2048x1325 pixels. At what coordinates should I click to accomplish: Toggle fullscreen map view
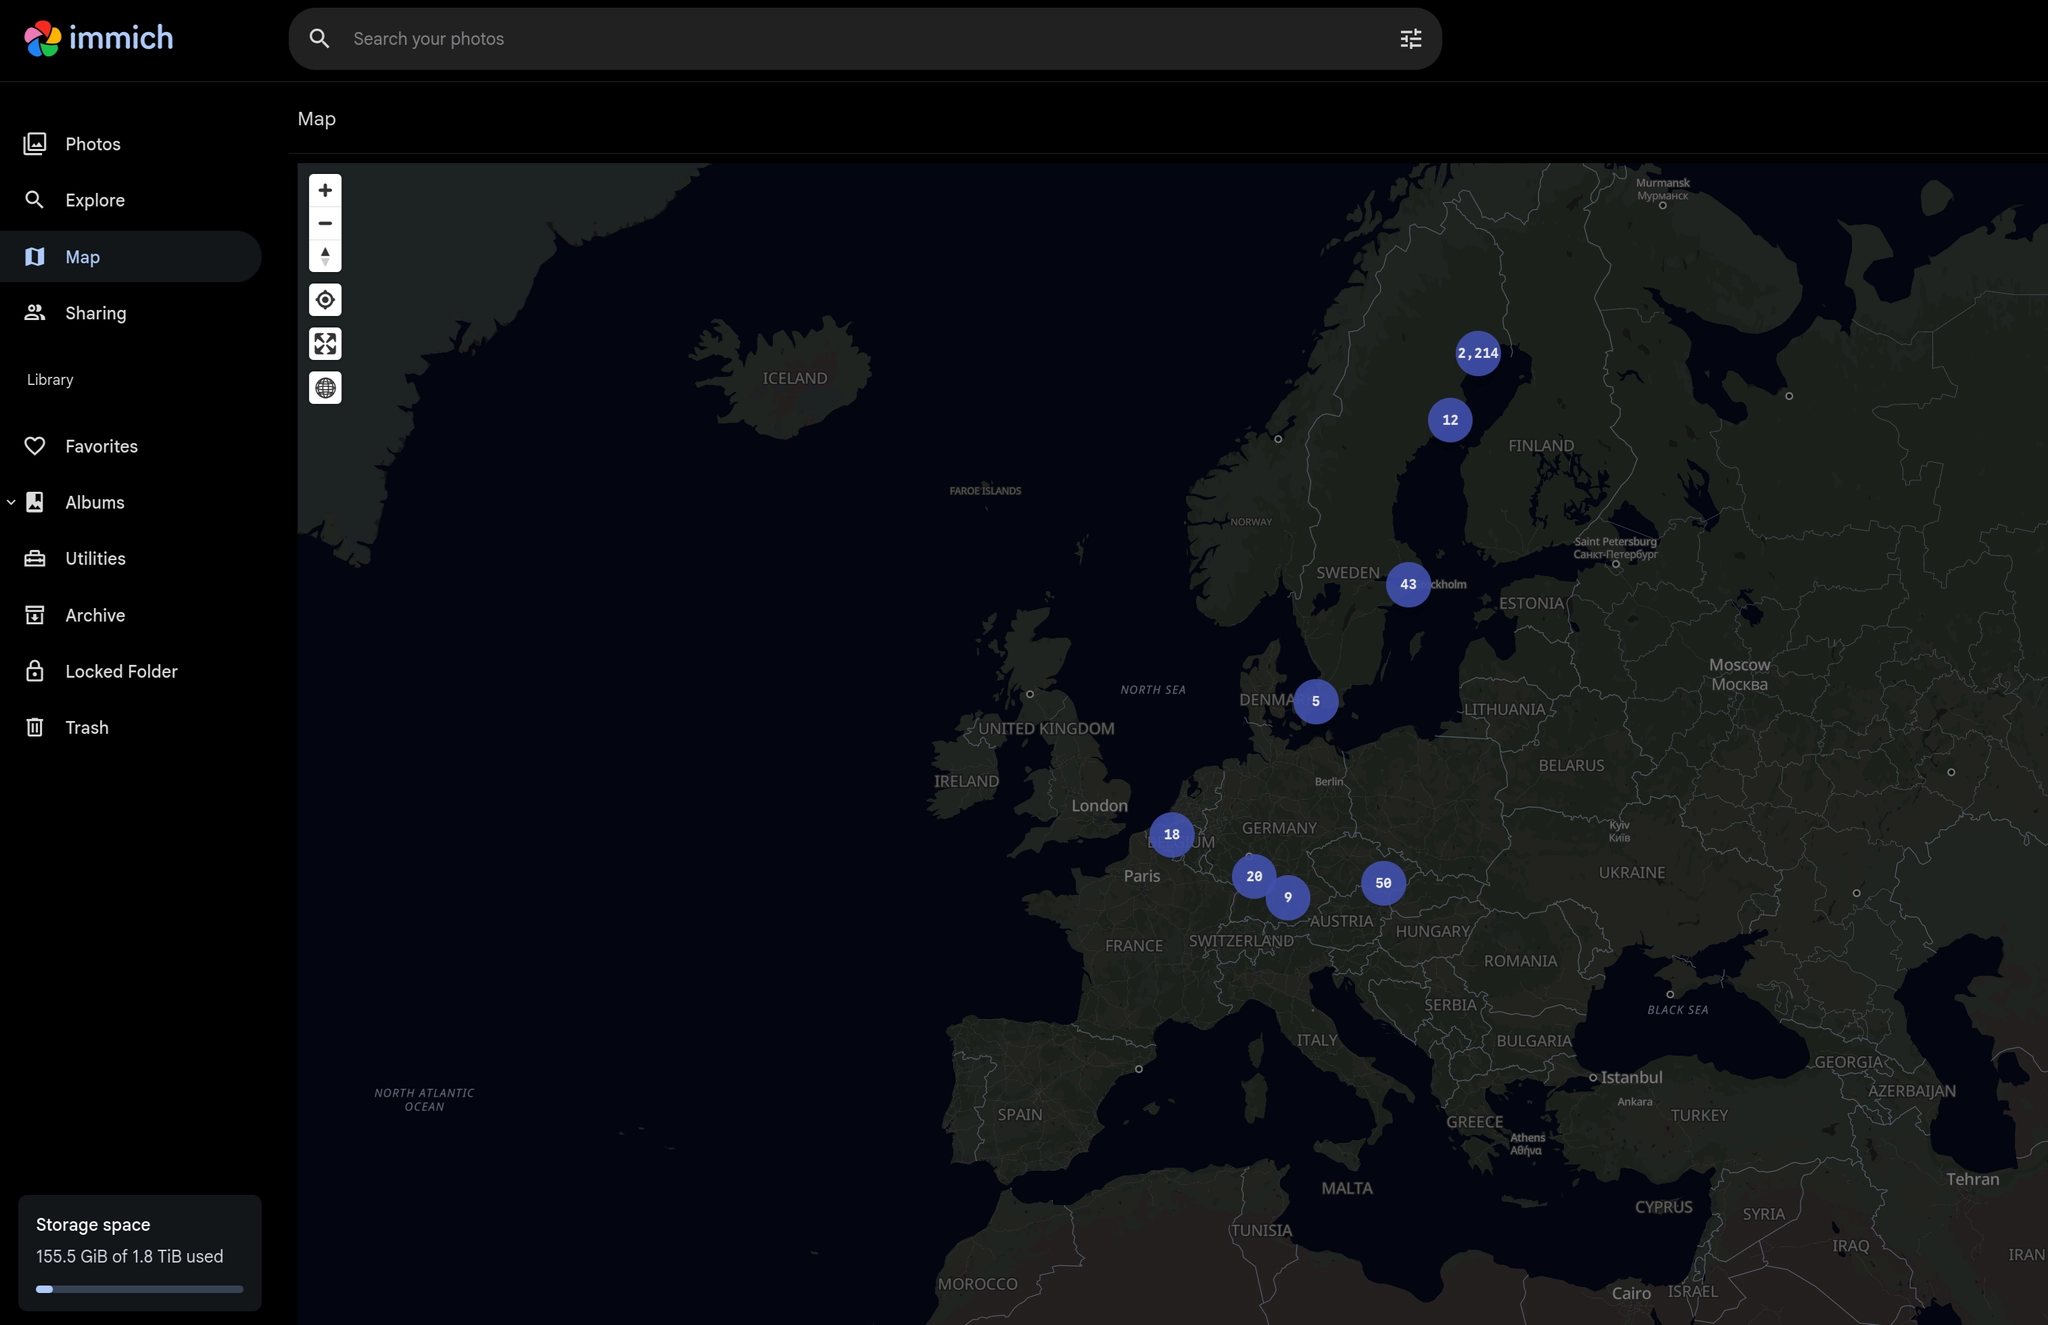325,344
